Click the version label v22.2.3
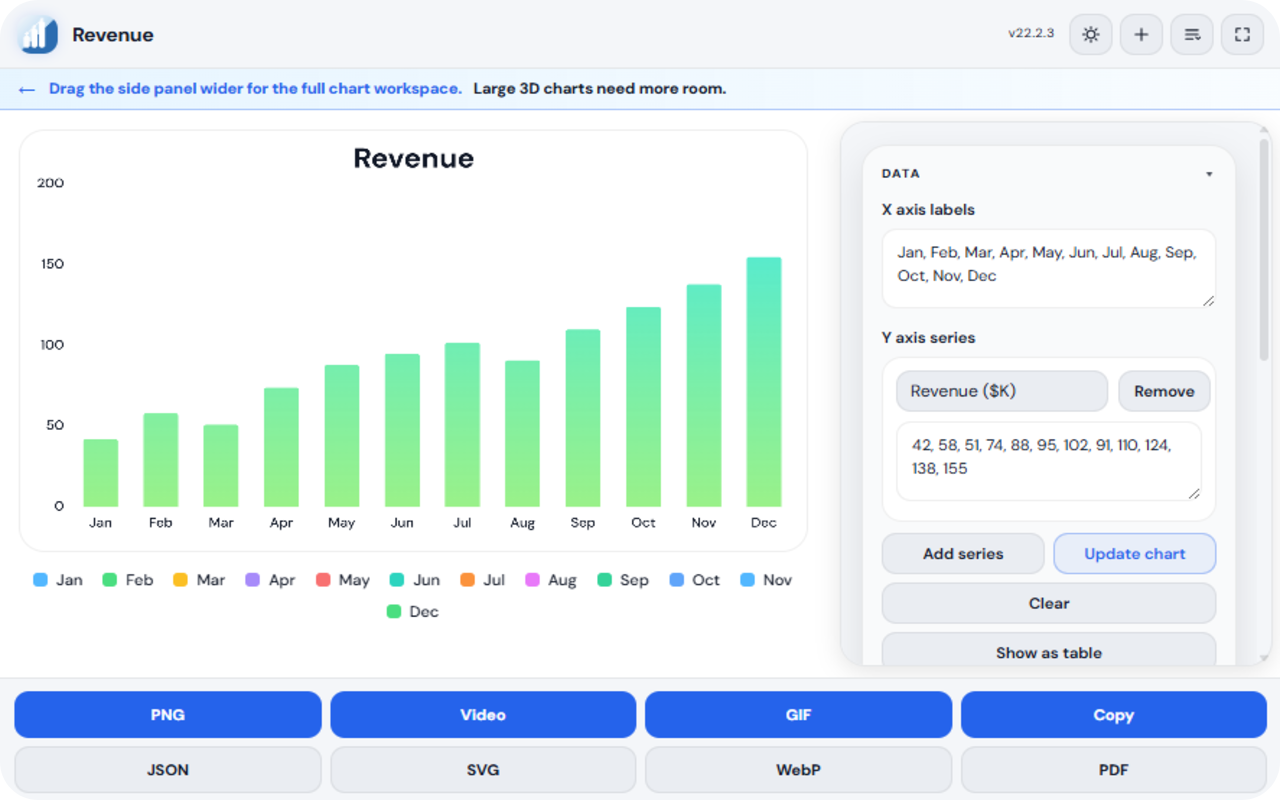The image size is (1280, 800). tap(1031, 34)
